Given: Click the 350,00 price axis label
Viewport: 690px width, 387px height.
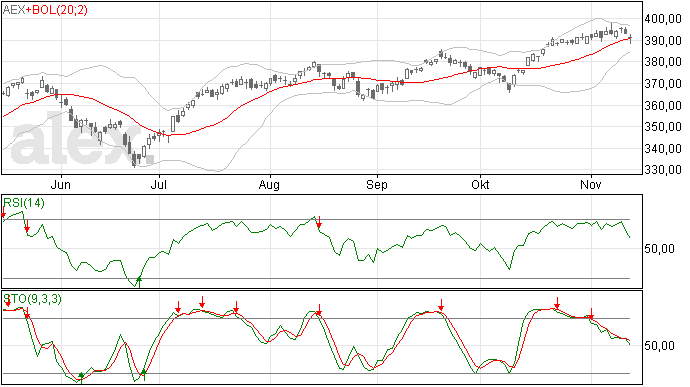Looking at the screenshot, I should coord(663,127).
